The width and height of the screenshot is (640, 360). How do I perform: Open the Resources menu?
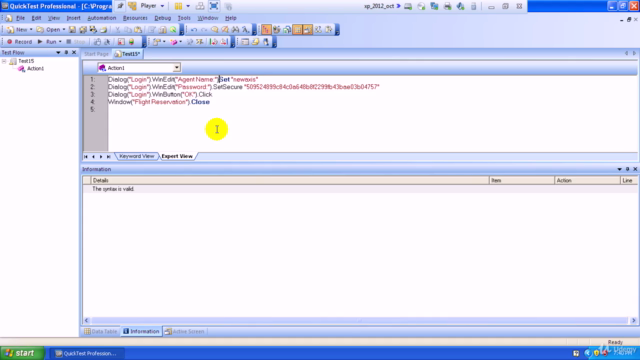pyautogui.click(x=135, y=18)
